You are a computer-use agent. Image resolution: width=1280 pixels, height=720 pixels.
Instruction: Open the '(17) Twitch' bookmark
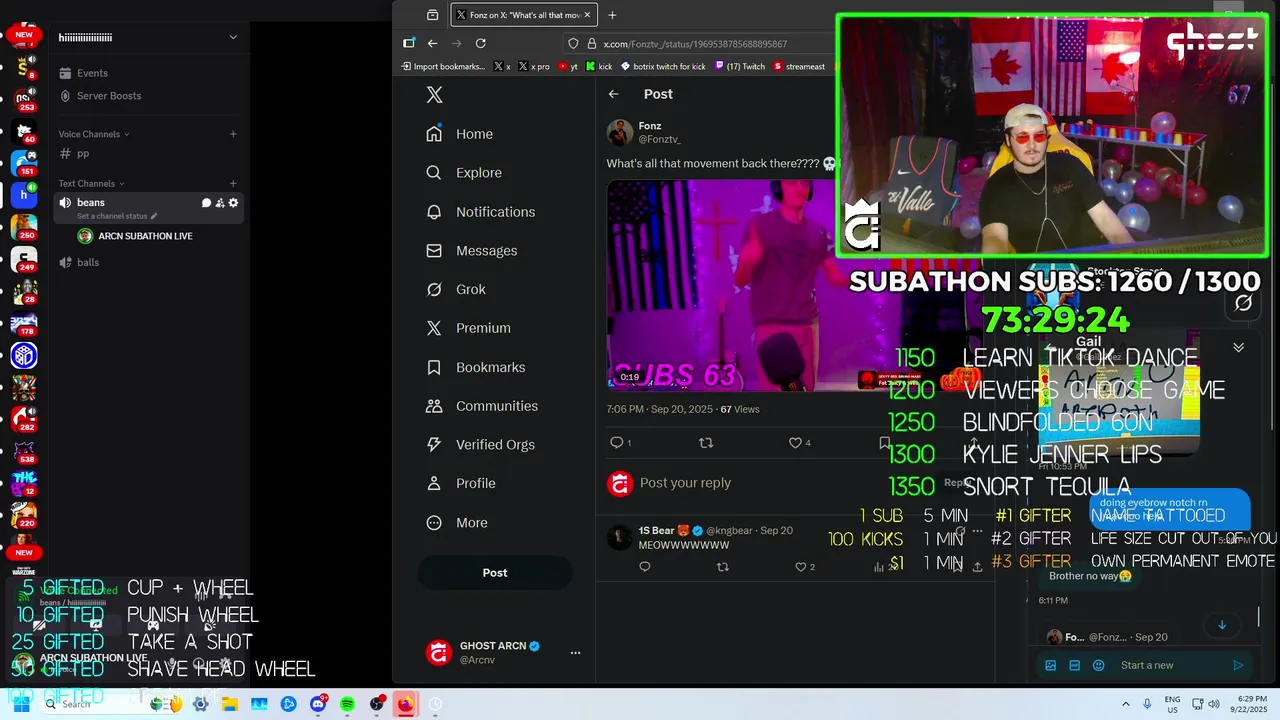coord(739,67)
